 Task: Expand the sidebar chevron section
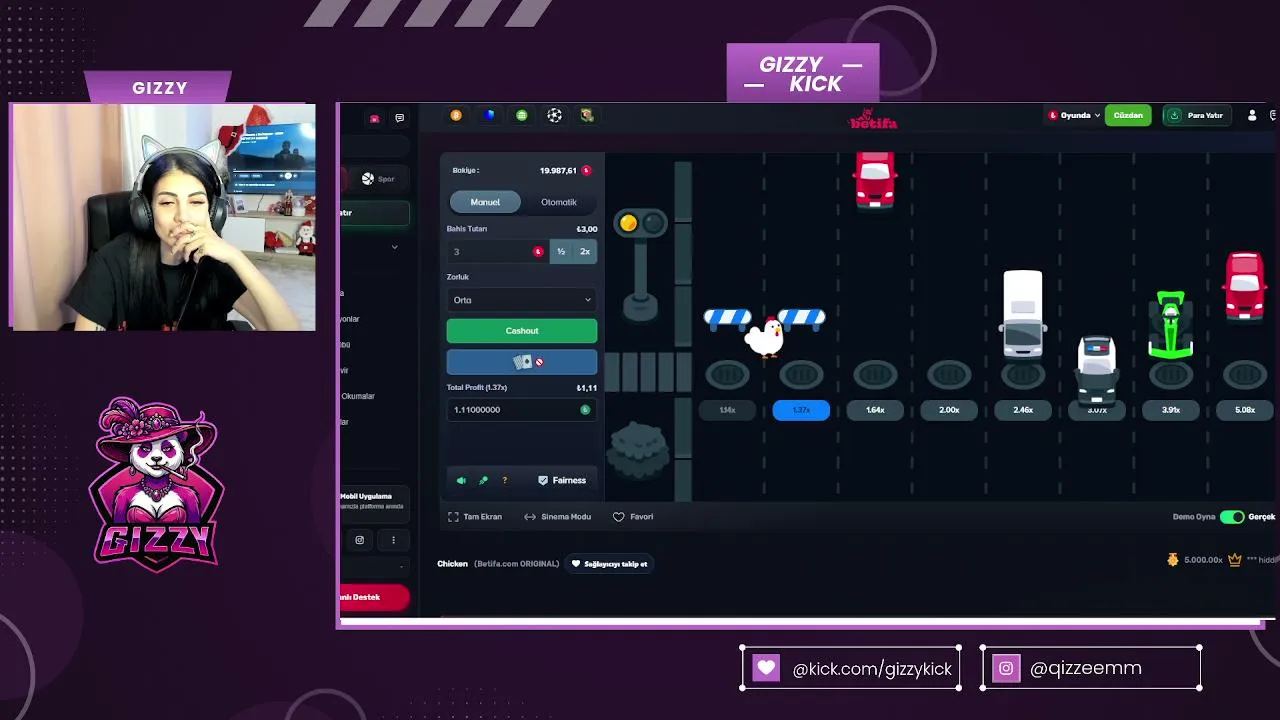pos(394,247)
